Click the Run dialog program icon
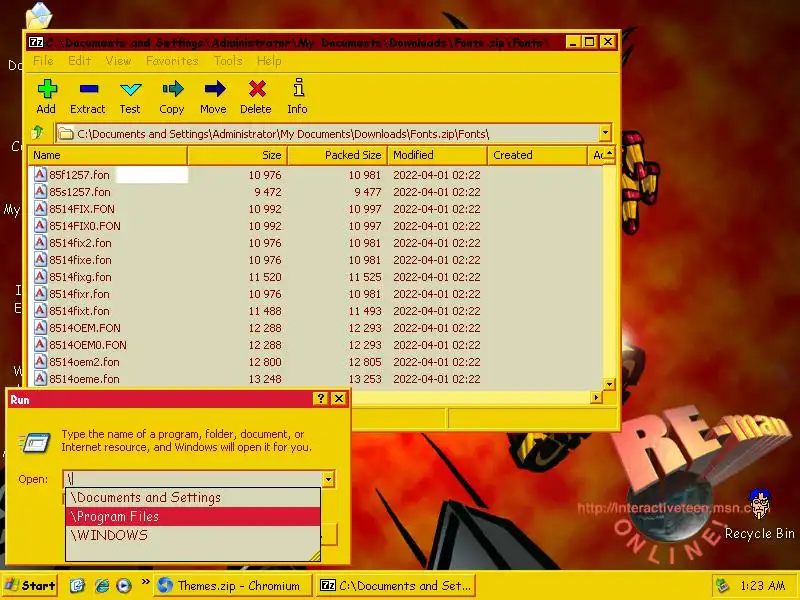Screen dimensions: 800x600 [x=35, y=442]
